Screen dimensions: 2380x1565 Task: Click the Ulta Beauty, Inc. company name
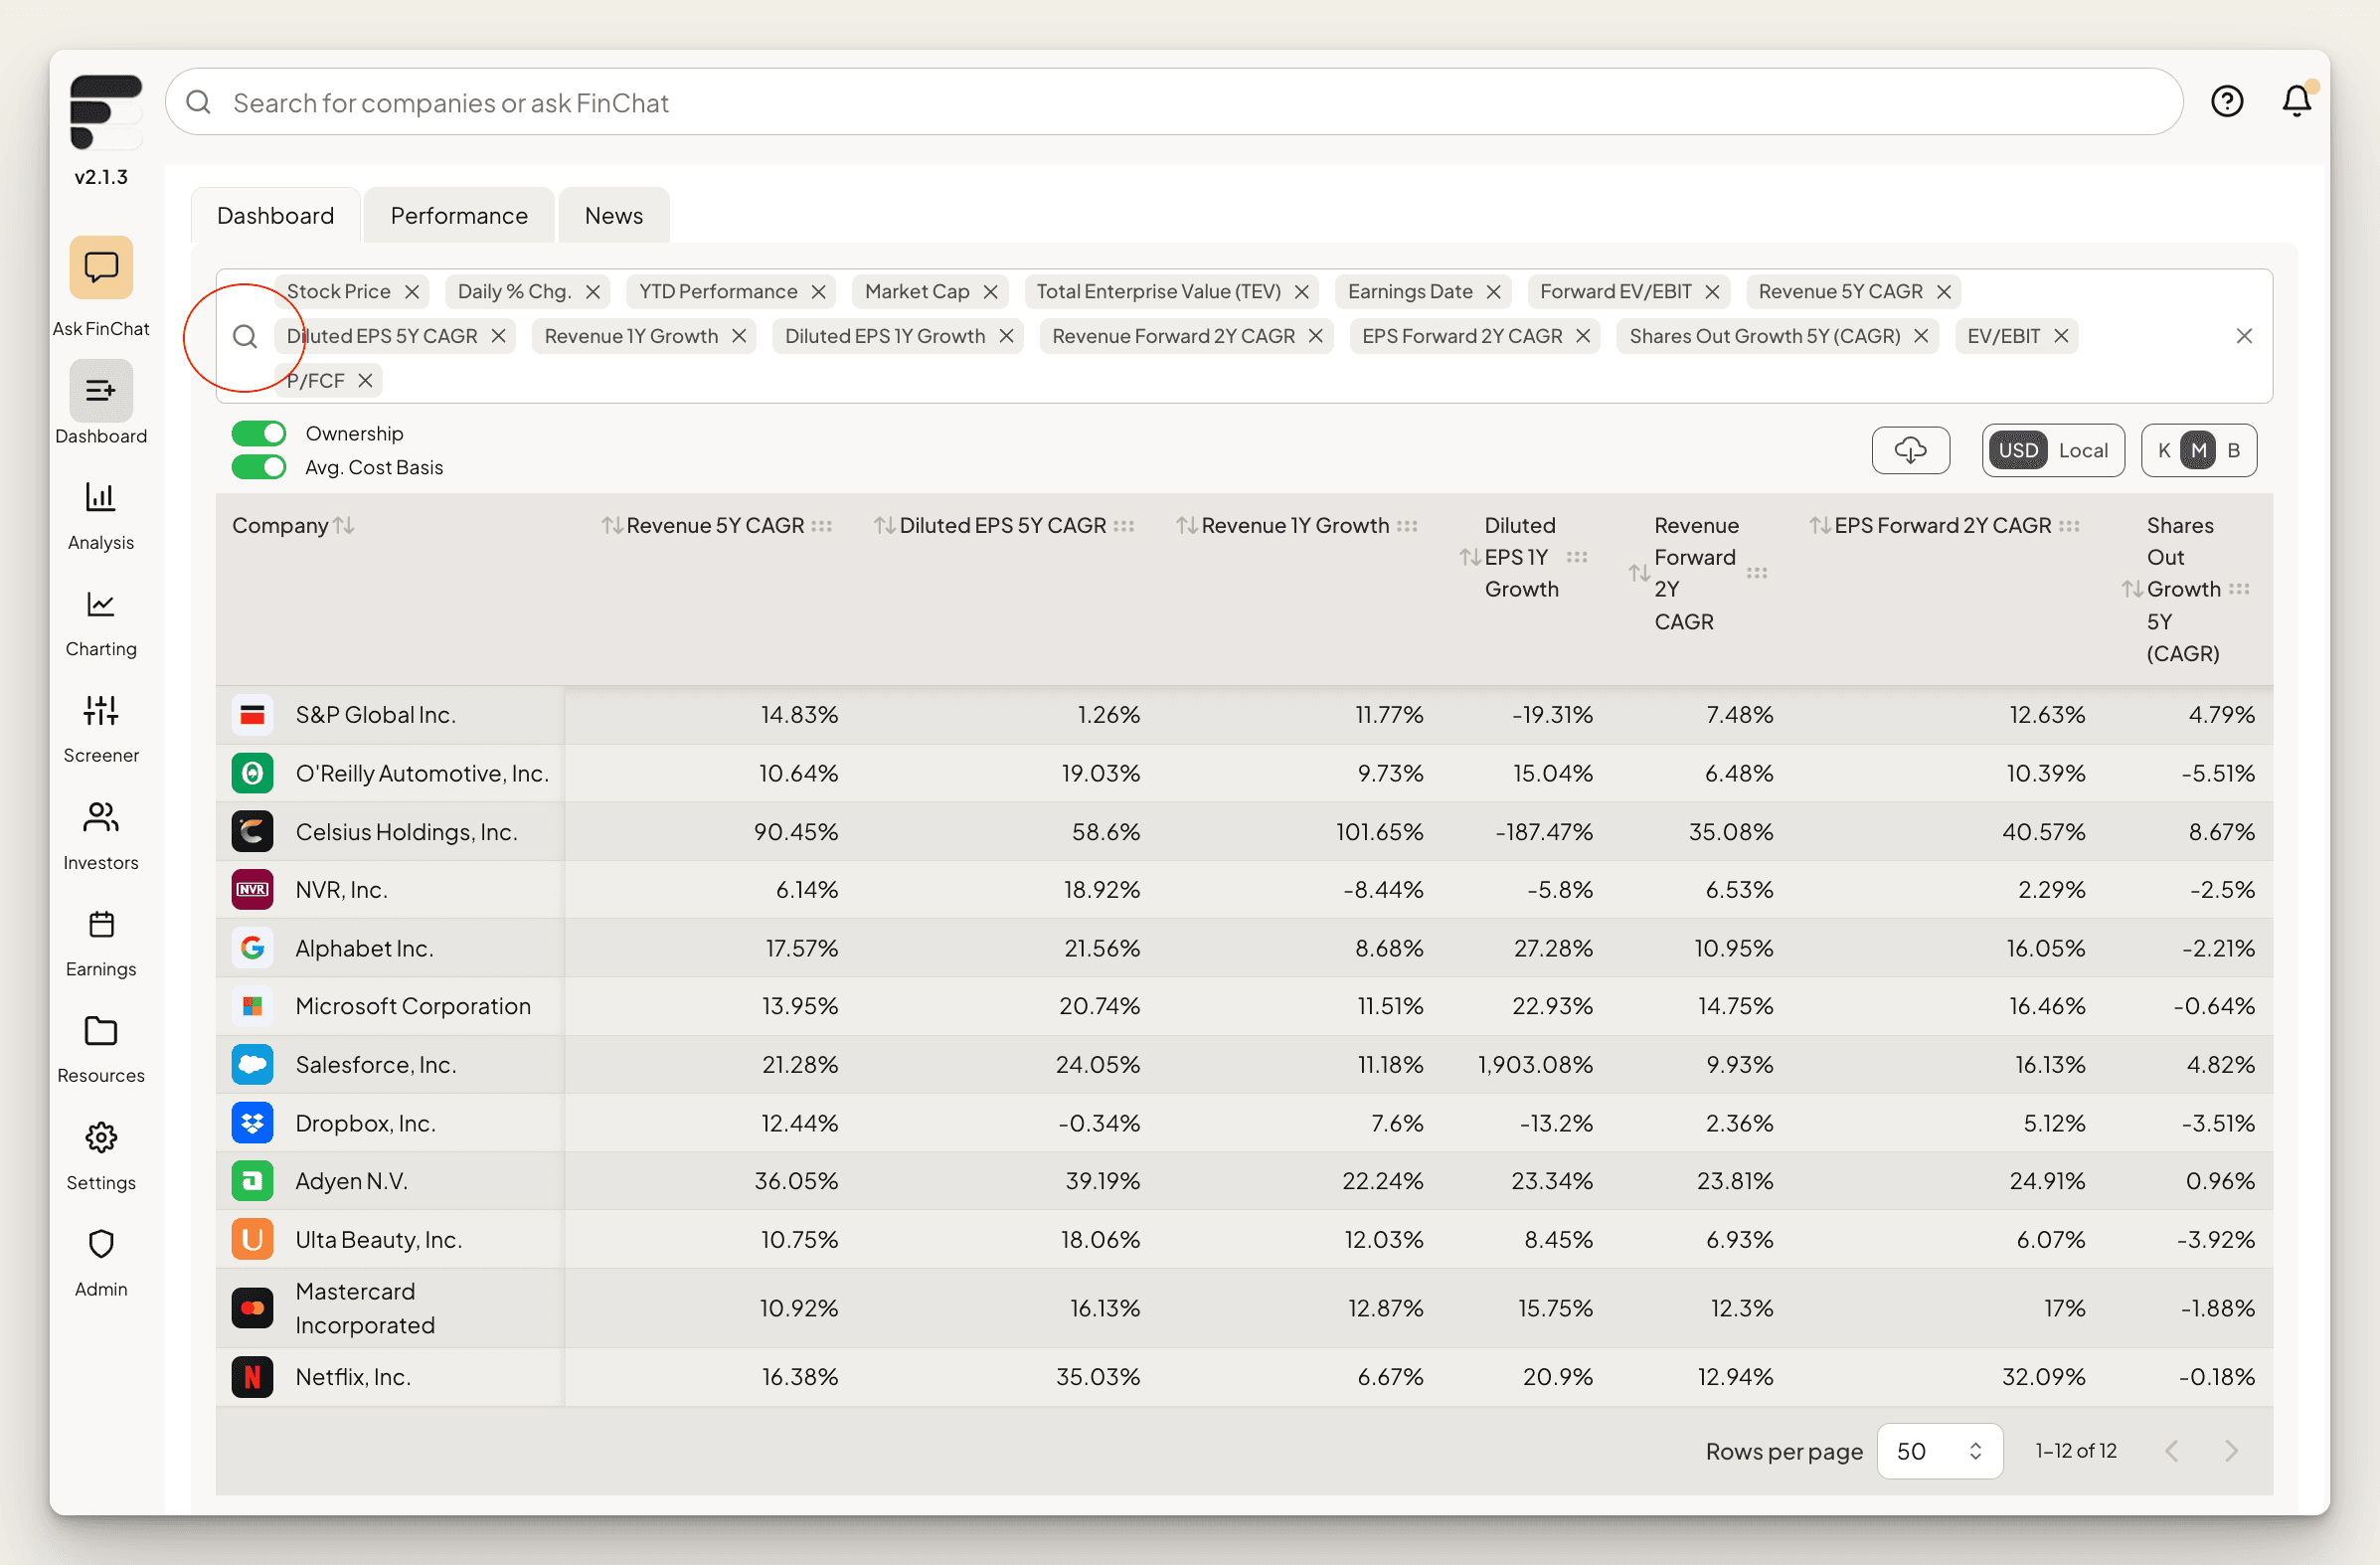tap(378, 1239)
